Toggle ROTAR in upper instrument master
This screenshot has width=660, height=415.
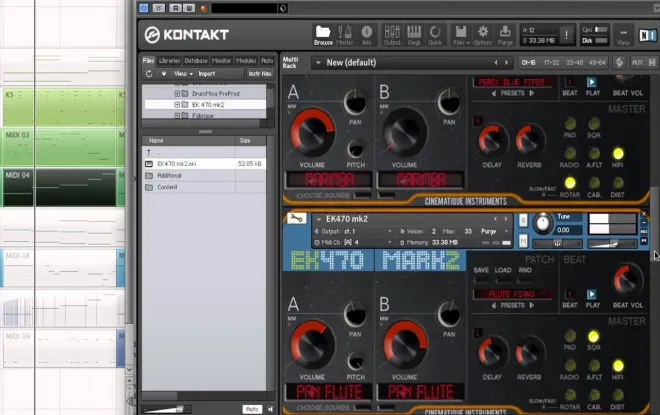[570, 183]
